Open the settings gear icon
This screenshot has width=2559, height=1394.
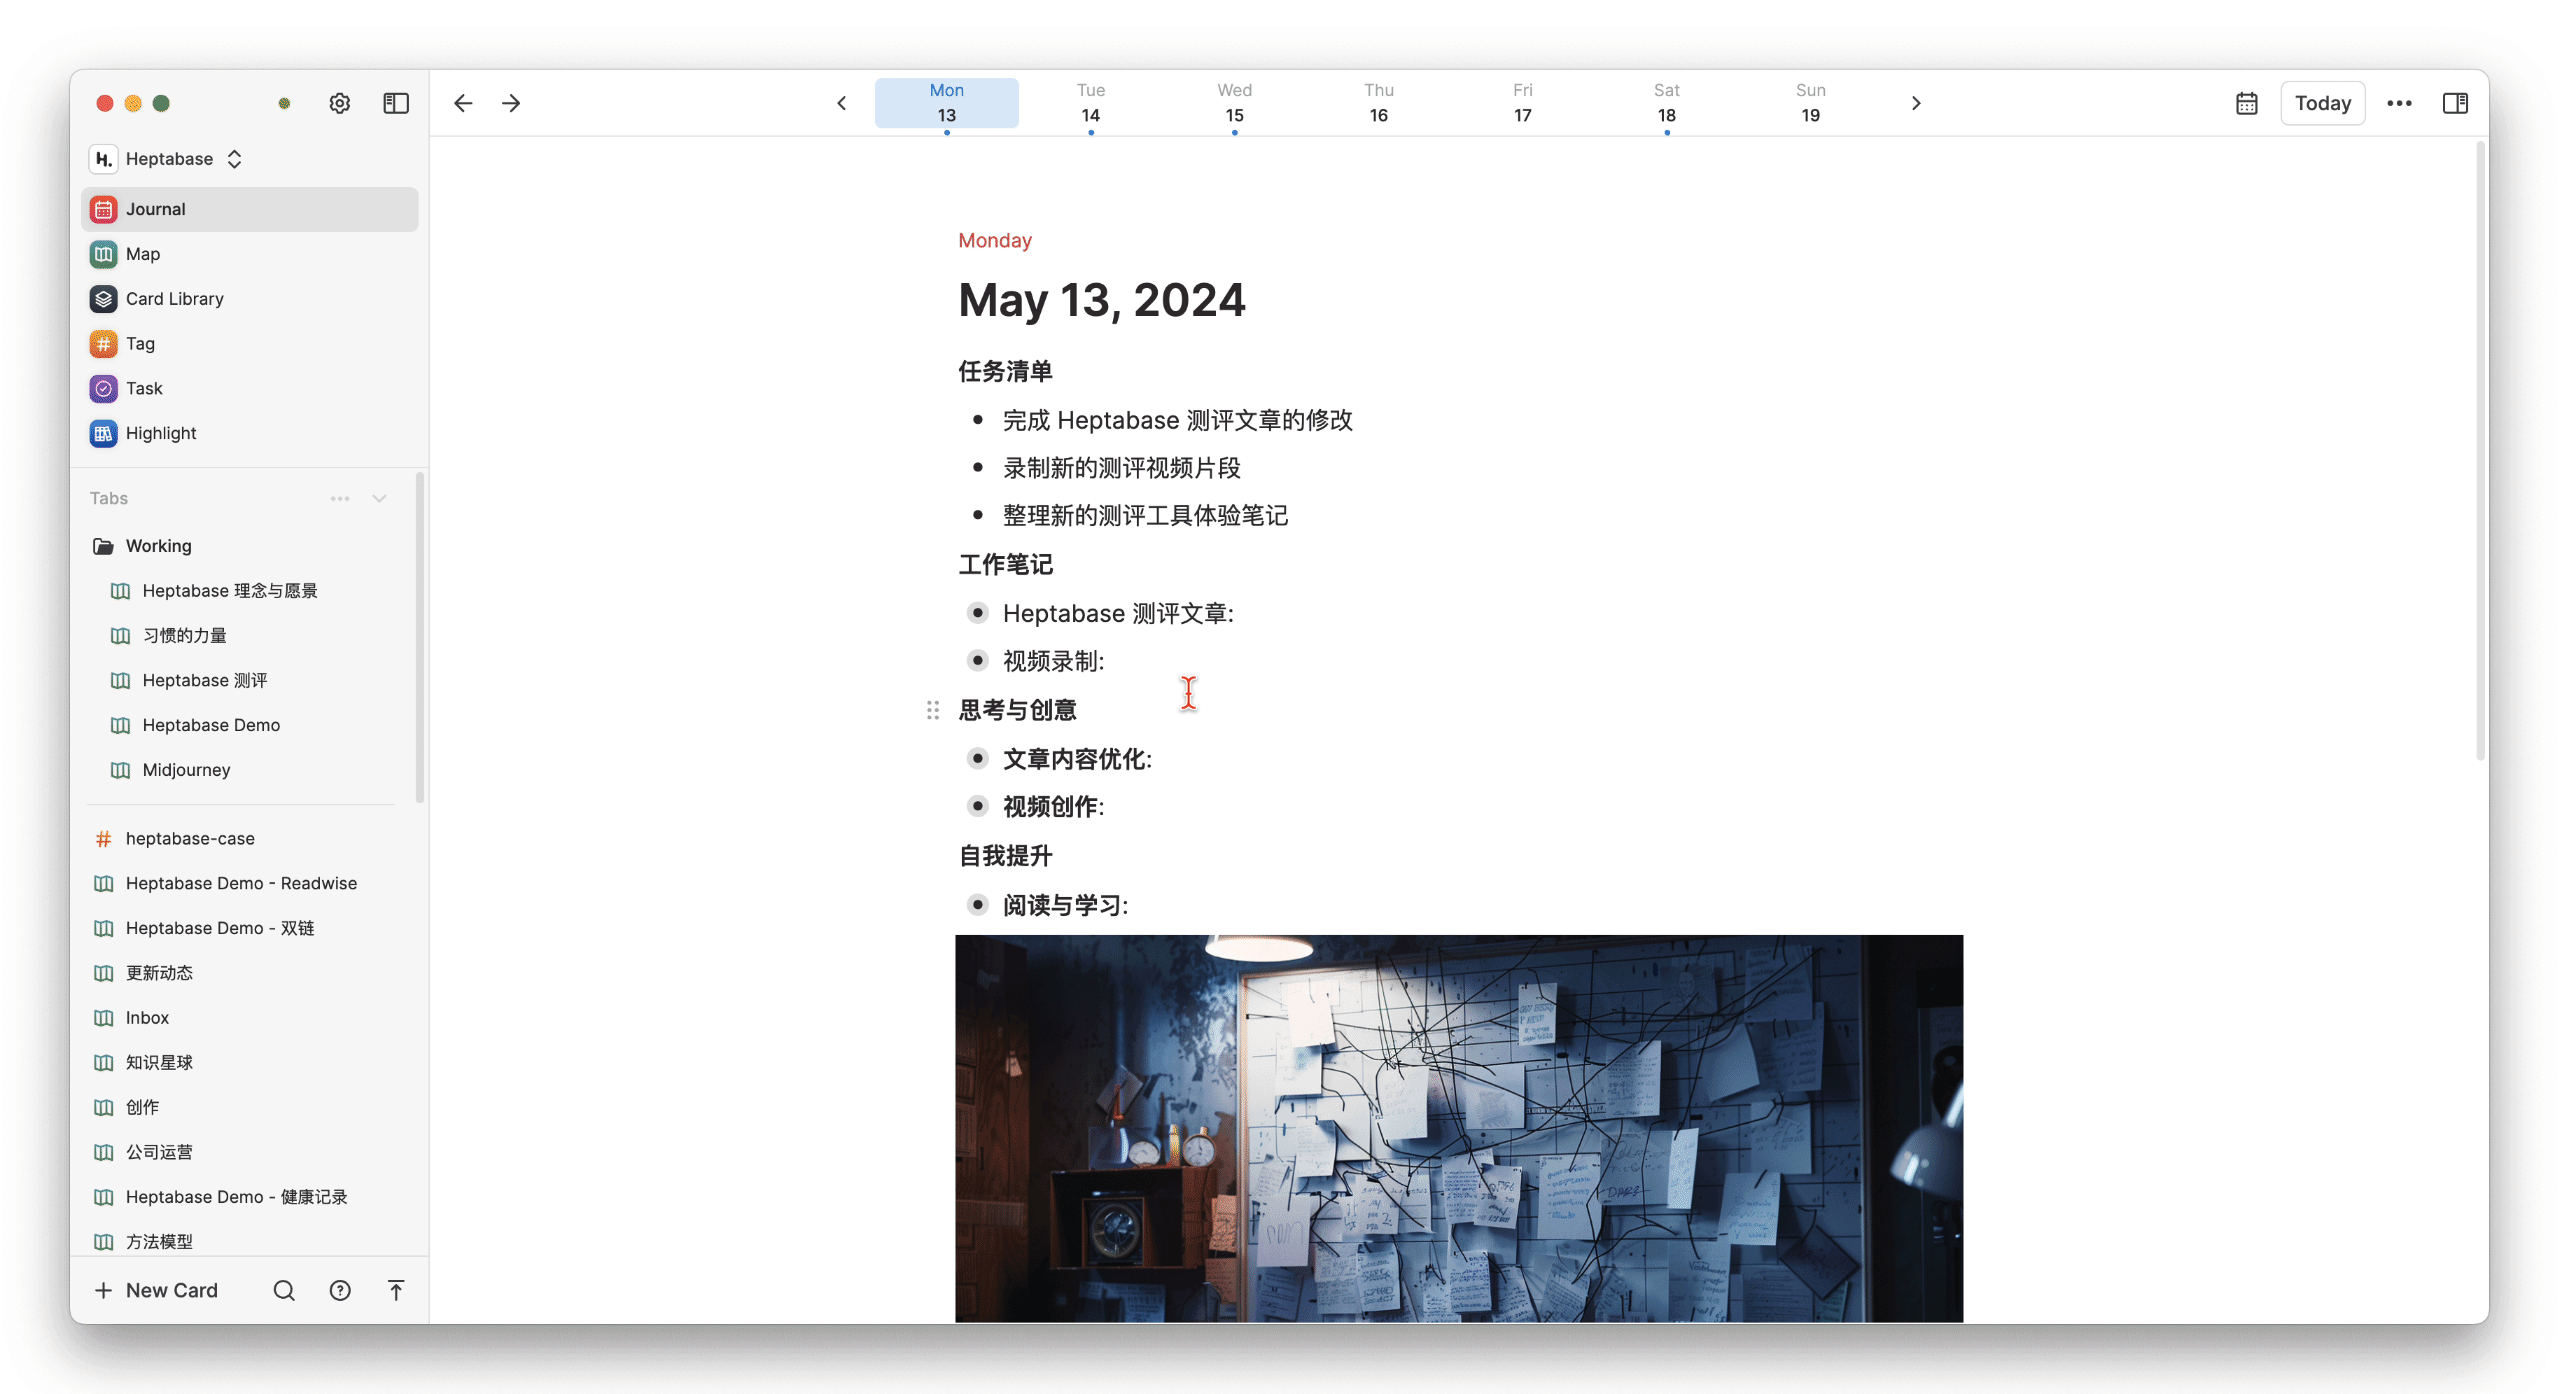pyautogui.click(x=340, y=103)
